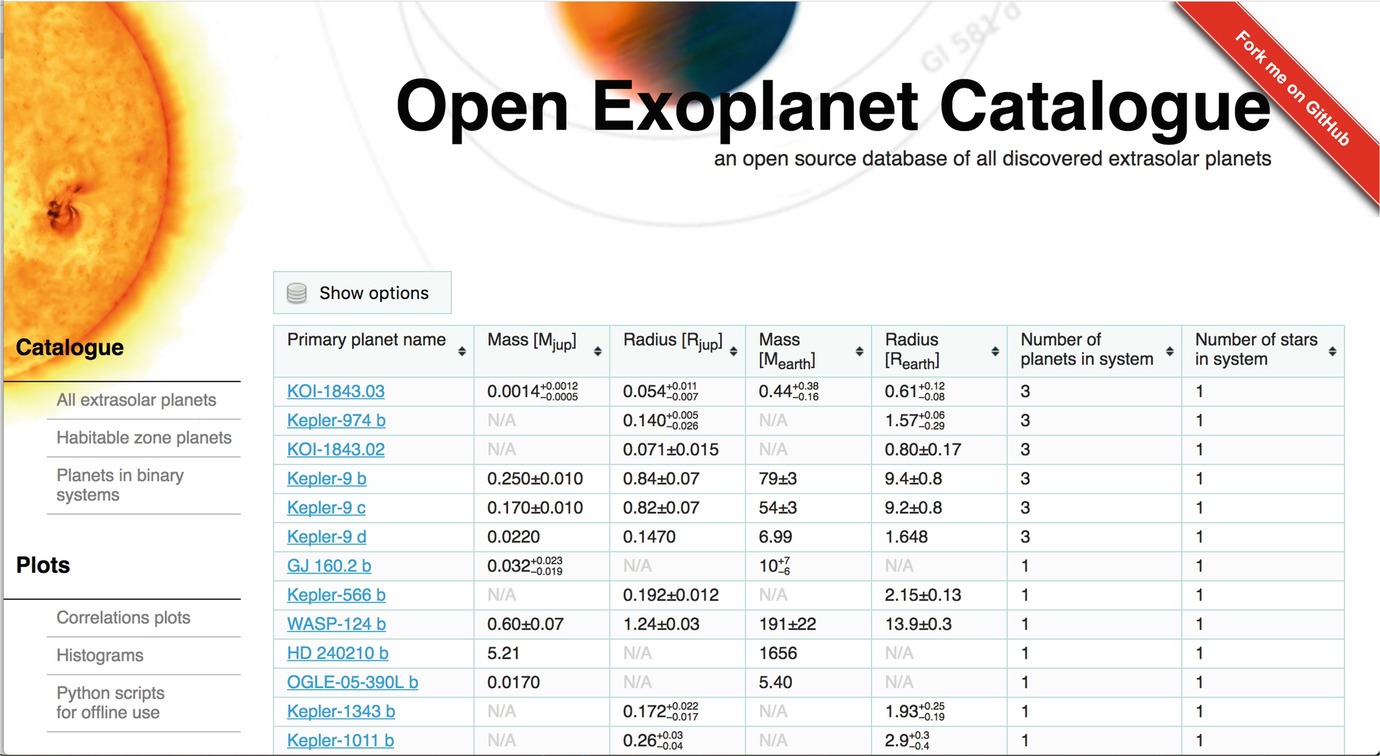Expand the Show options panel
The image size is (1380, 756).
coord(362,292)
